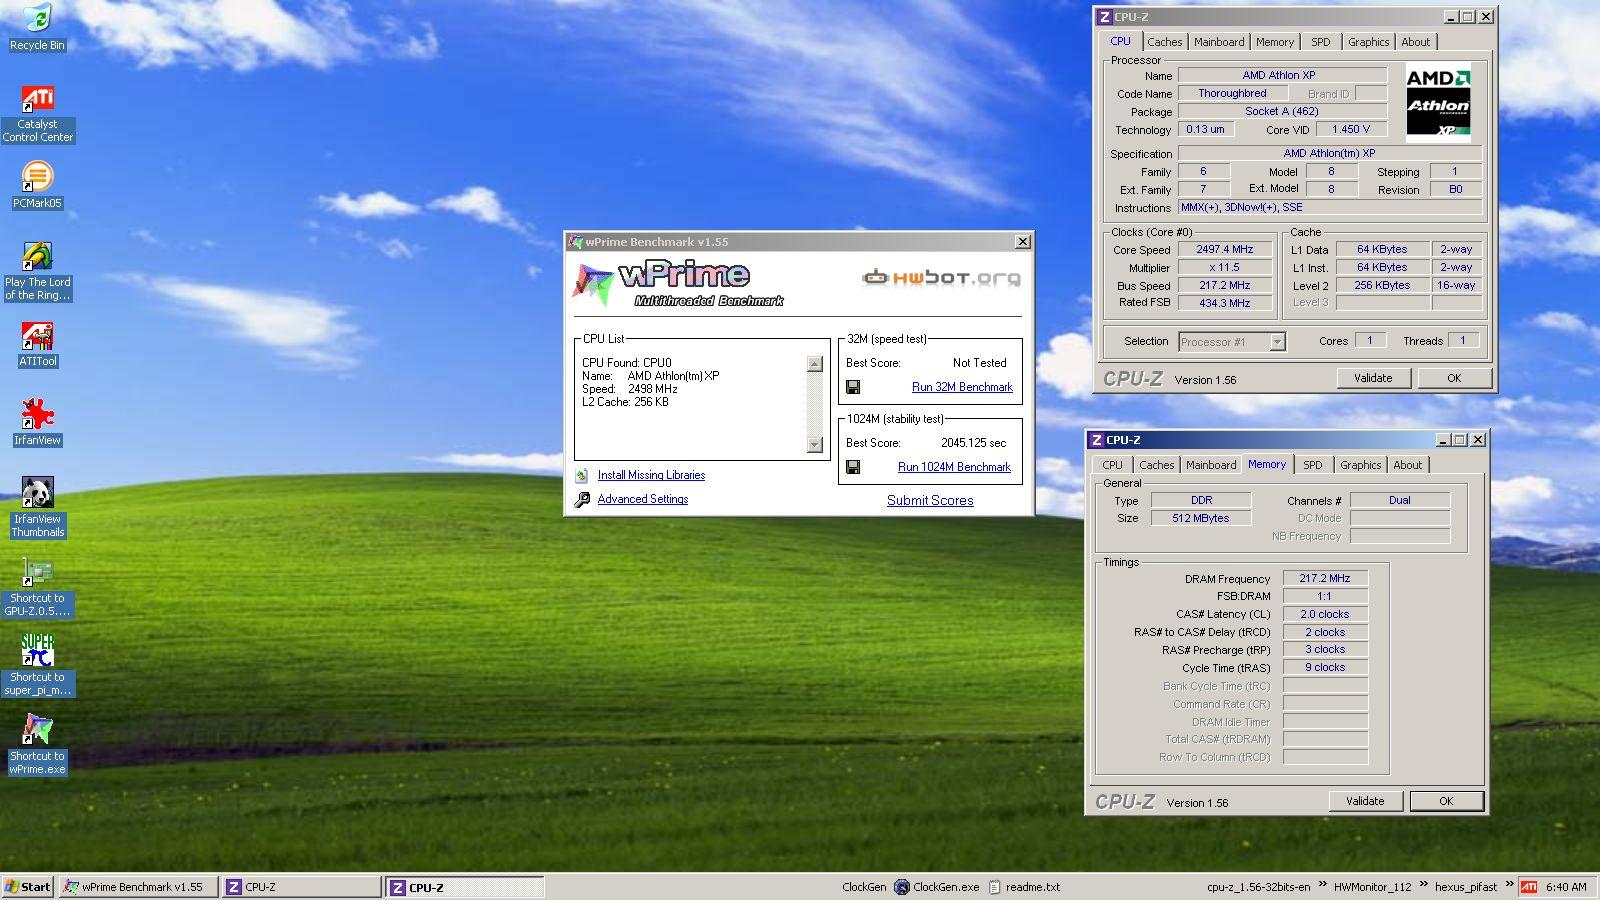Click the hwbot.org logo in wPrime
The height and width of the screenshot is (900, 1600).
(x=942, y=277)
